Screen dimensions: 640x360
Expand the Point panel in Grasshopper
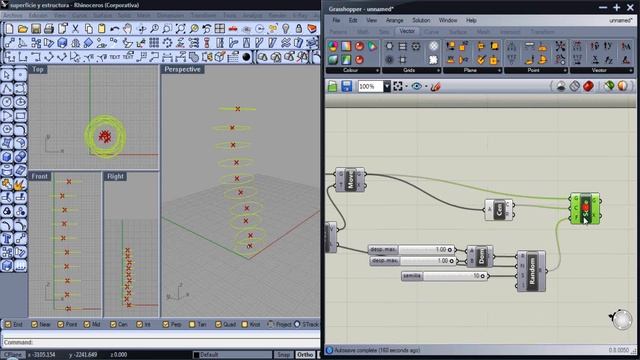pos(565,71)
